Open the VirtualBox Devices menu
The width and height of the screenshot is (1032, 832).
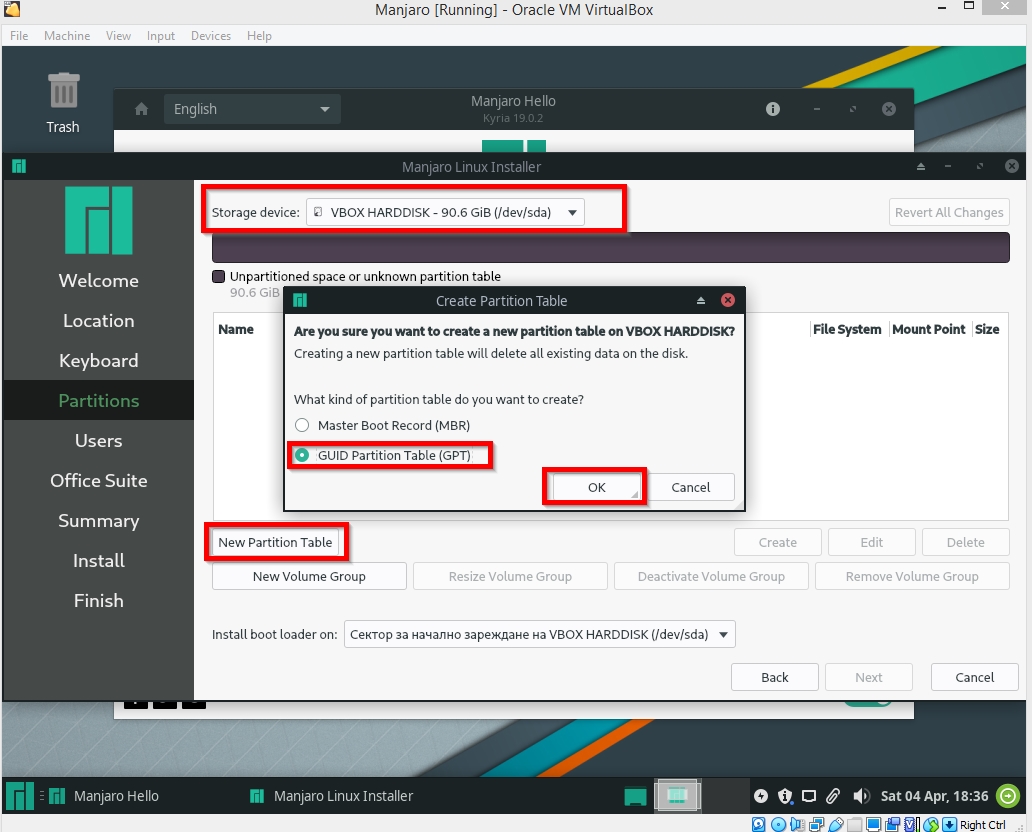211,36
